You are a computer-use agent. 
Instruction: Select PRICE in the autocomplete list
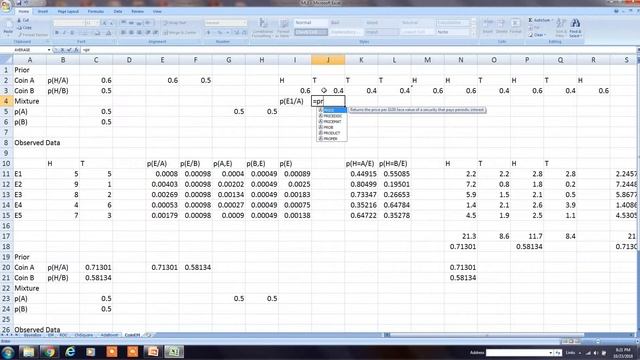click(332, 110)
